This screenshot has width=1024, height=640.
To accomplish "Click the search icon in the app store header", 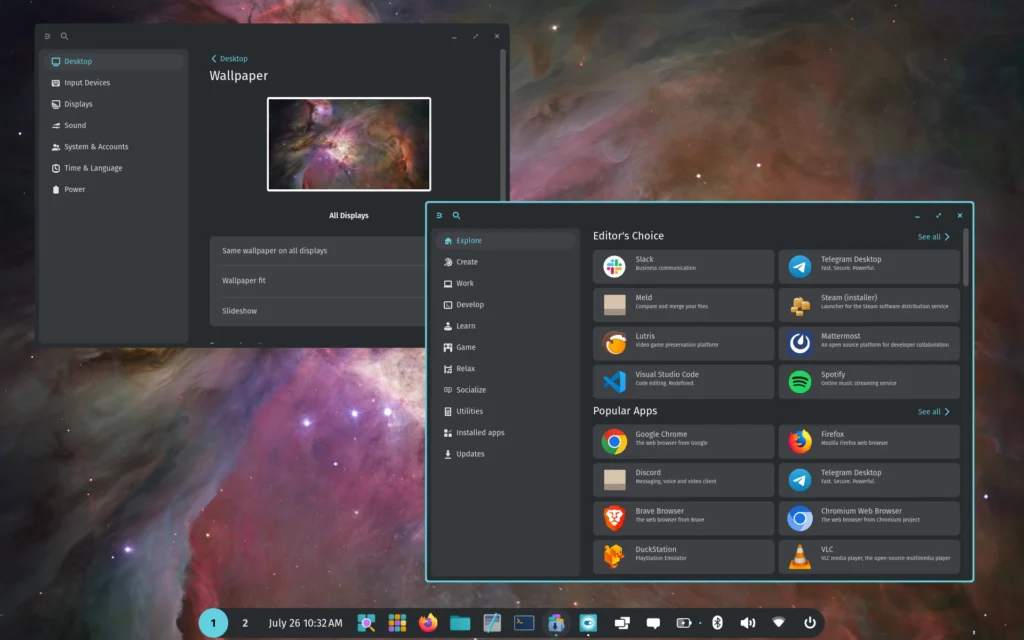I will pos(456,215).
